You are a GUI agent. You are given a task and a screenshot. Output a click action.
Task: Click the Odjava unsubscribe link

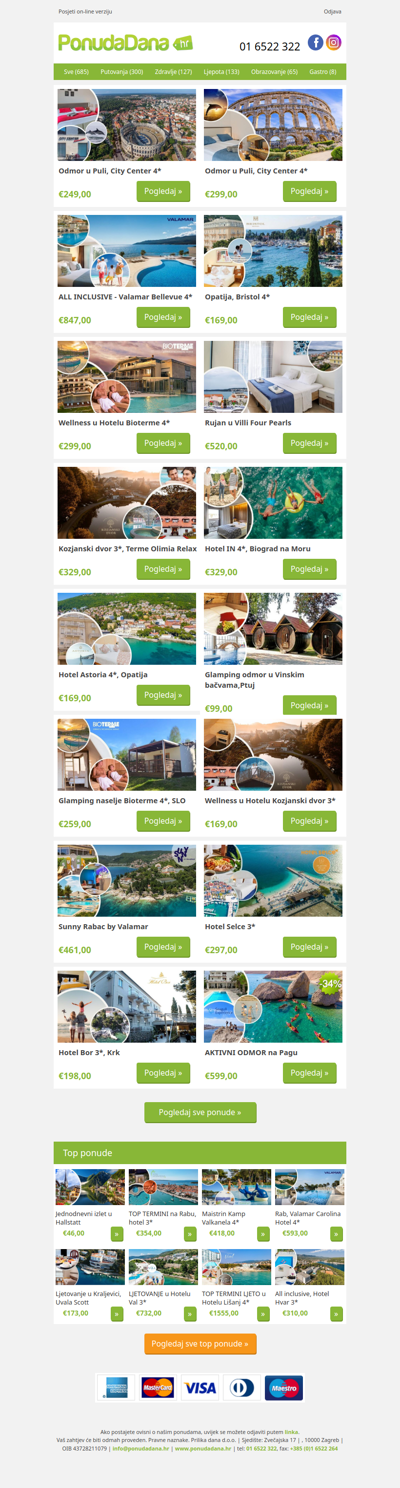332,11
